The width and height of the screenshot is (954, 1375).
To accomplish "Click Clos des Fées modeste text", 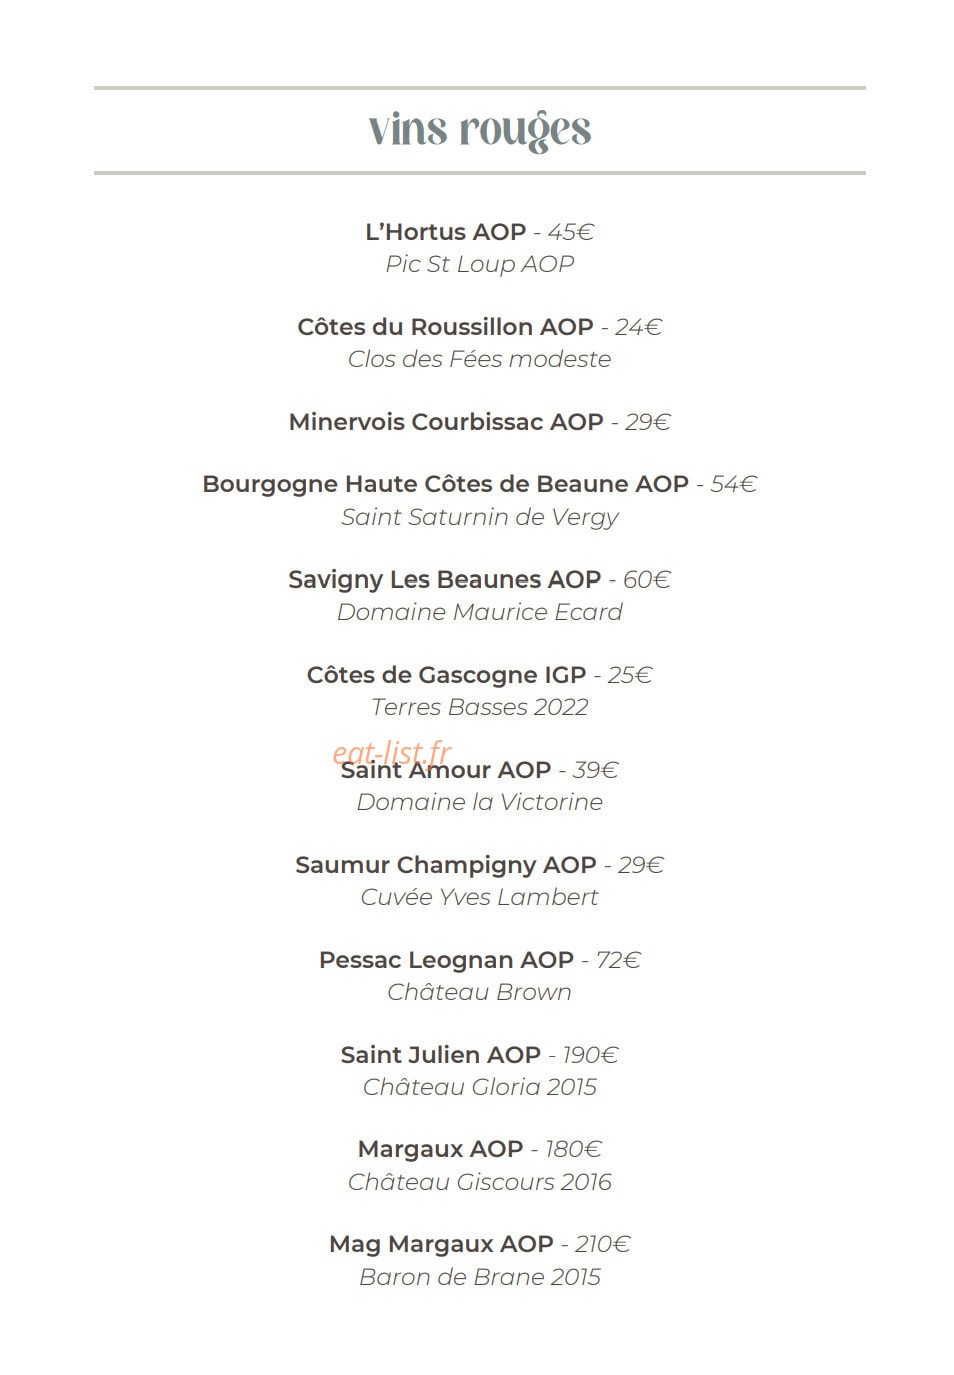I will click(480, 359).
